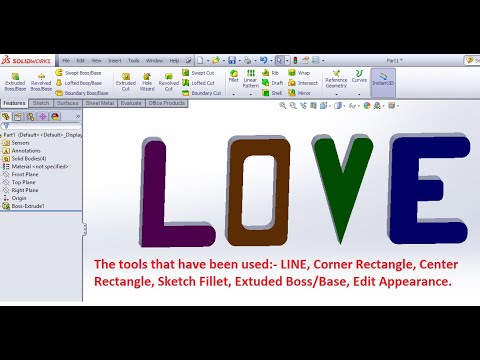Select the Linear Pattern tool

click(x=250, y=79)
